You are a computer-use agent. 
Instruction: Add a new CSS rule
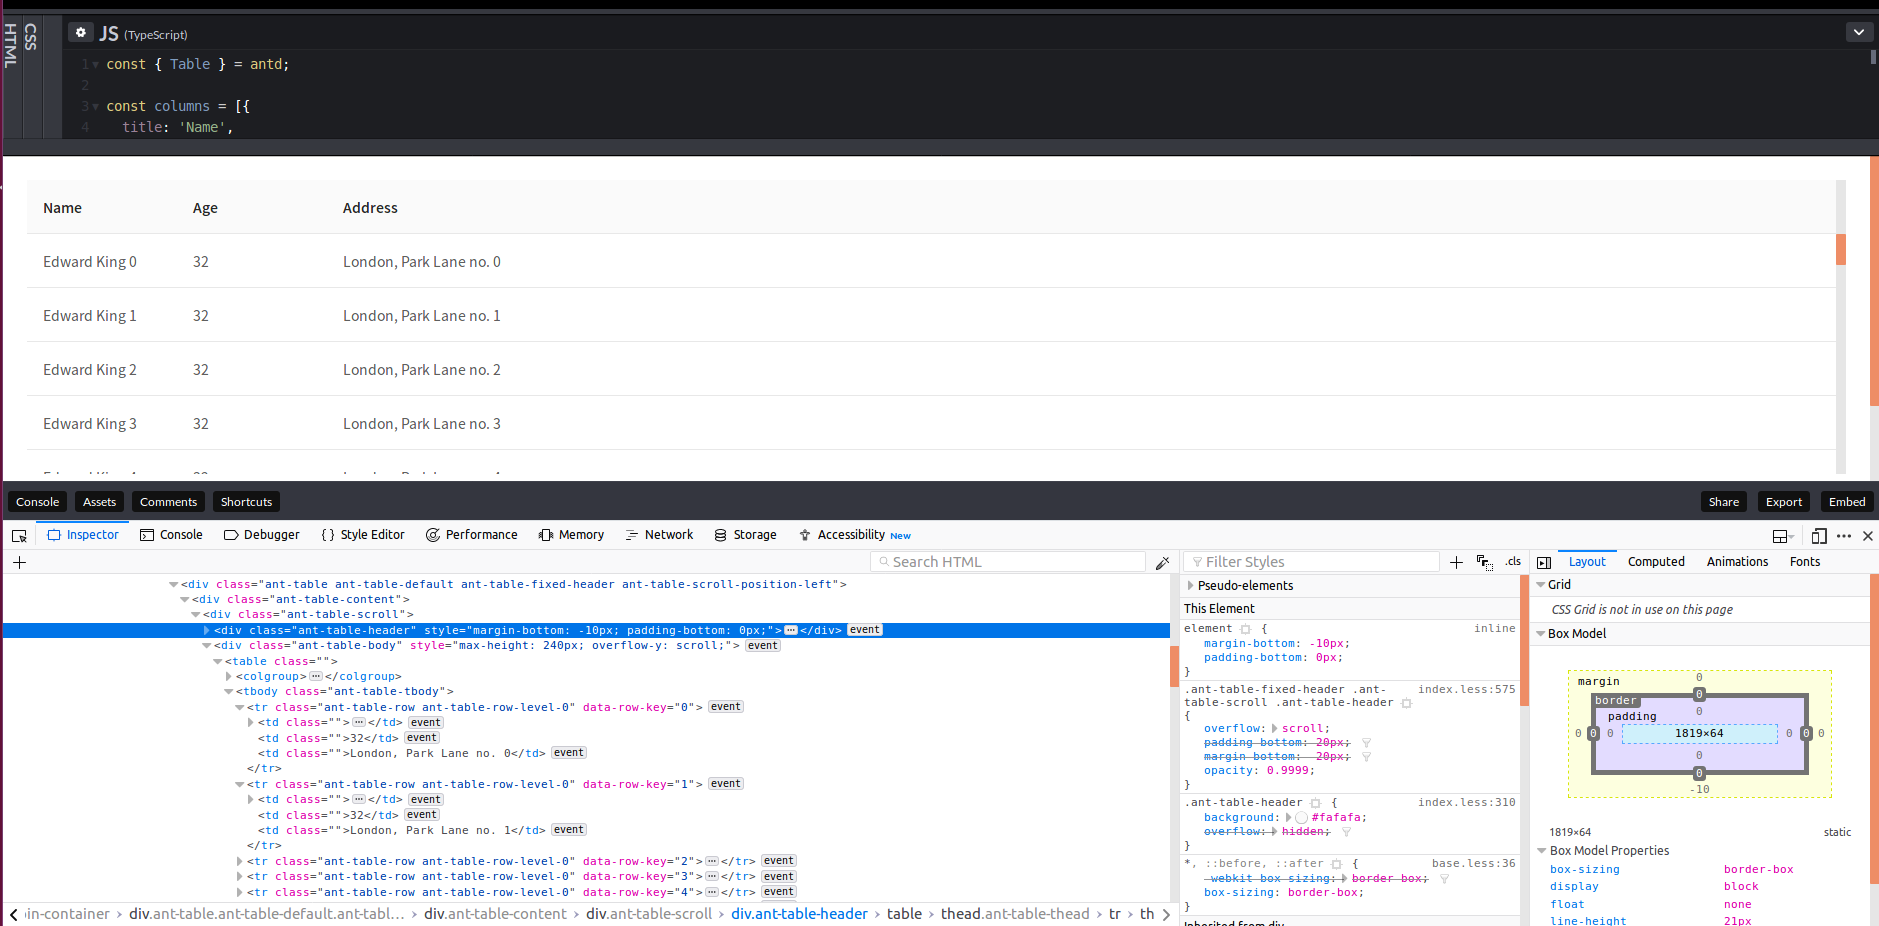1456,562
